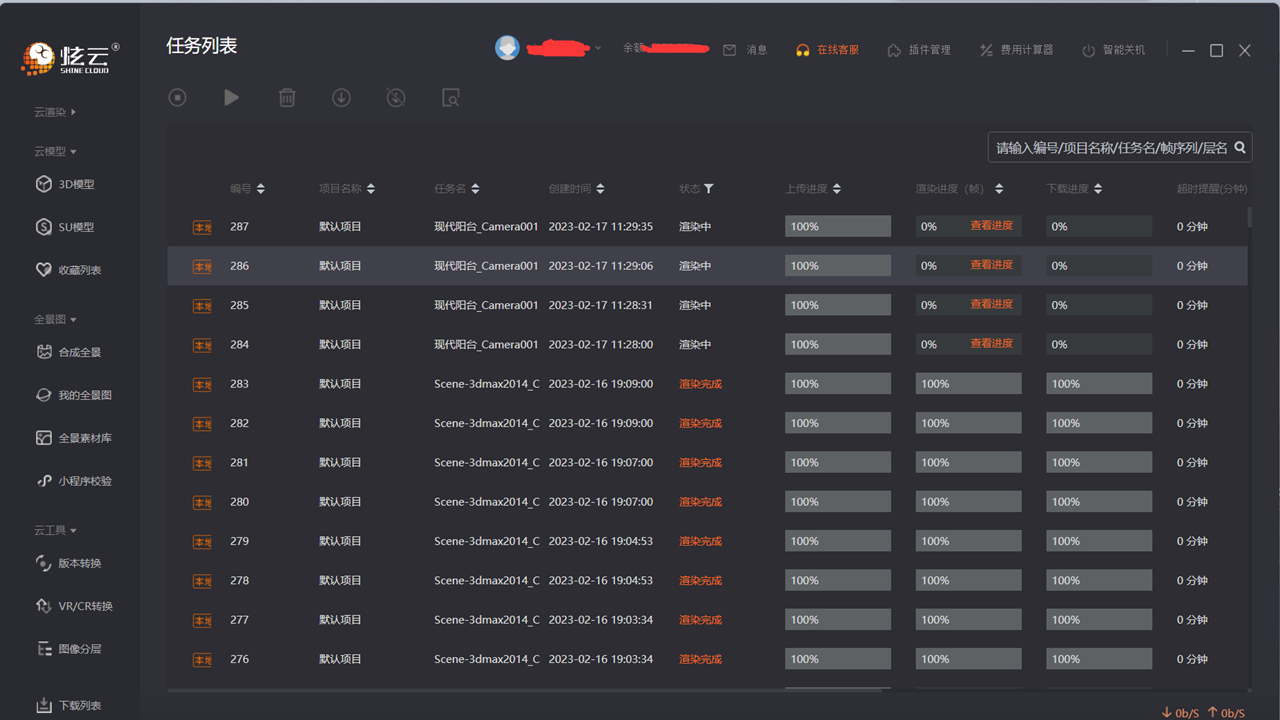Collapse the 云工具 sidebar section
The height and width of the screenshot is (720, 1280).
tap(55, 530)
